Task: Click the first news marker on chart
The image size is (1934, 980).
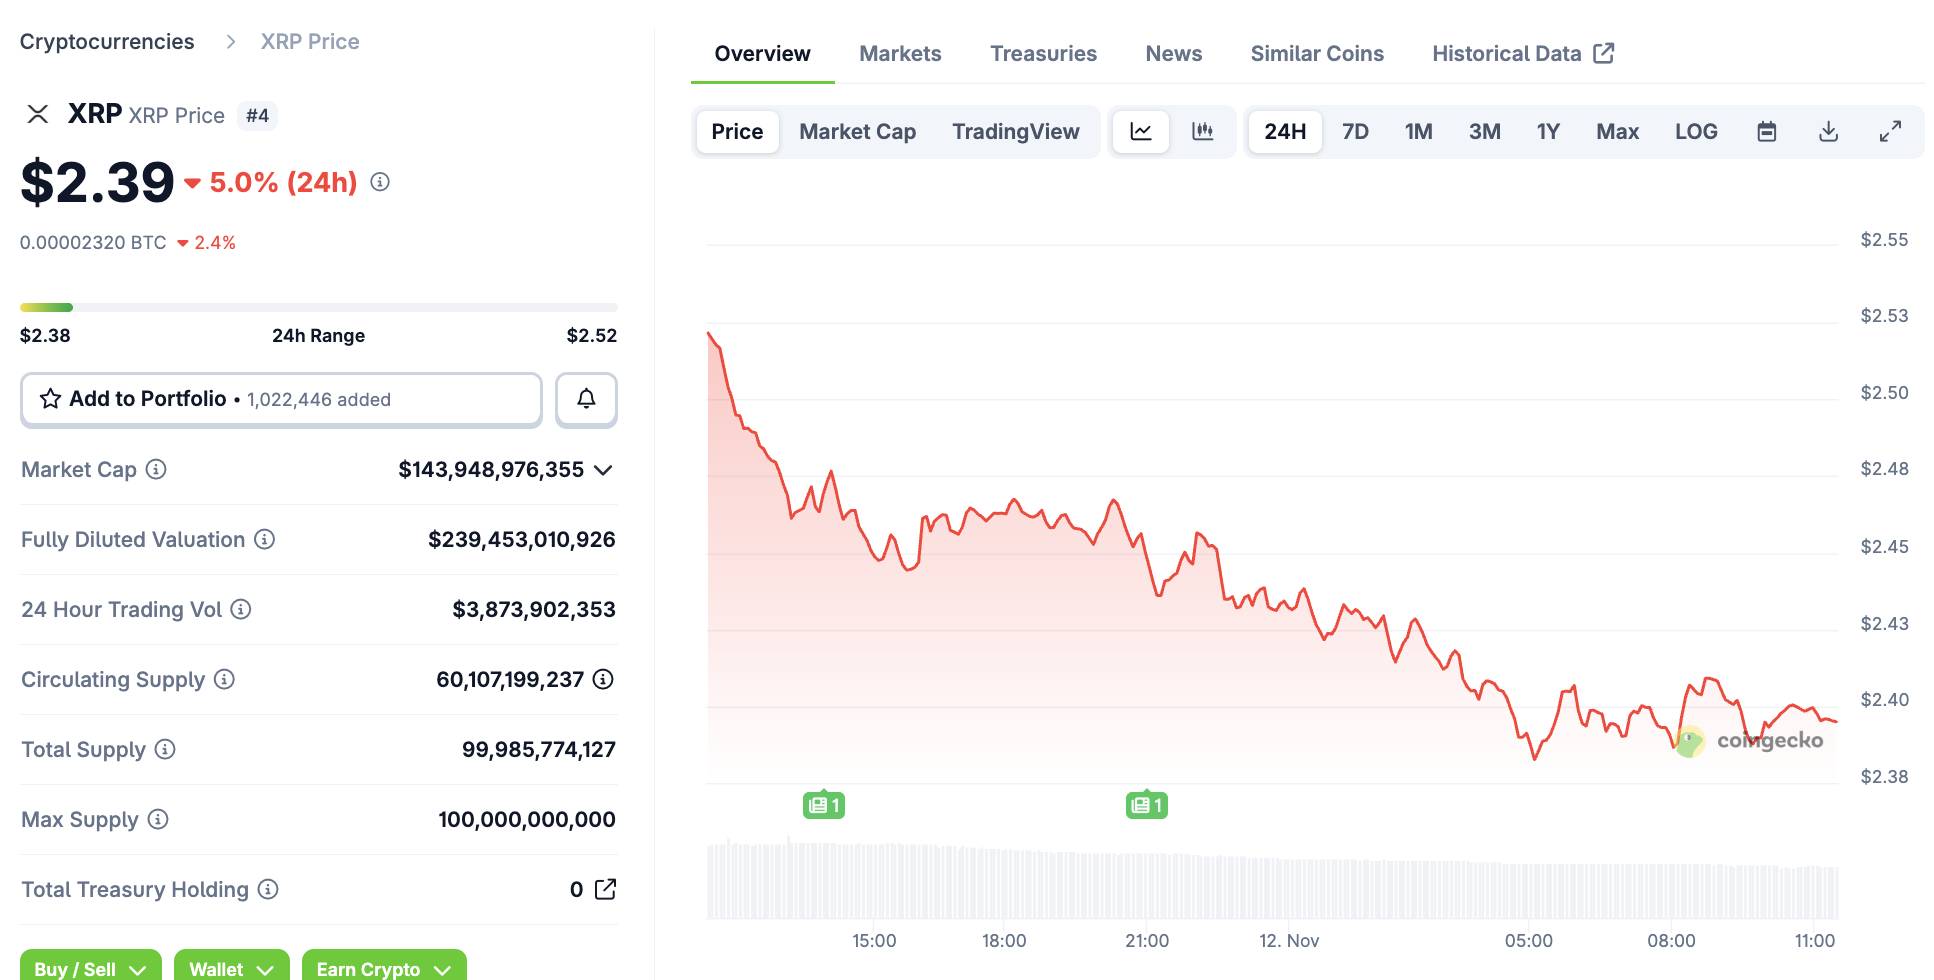Action: 824,805
